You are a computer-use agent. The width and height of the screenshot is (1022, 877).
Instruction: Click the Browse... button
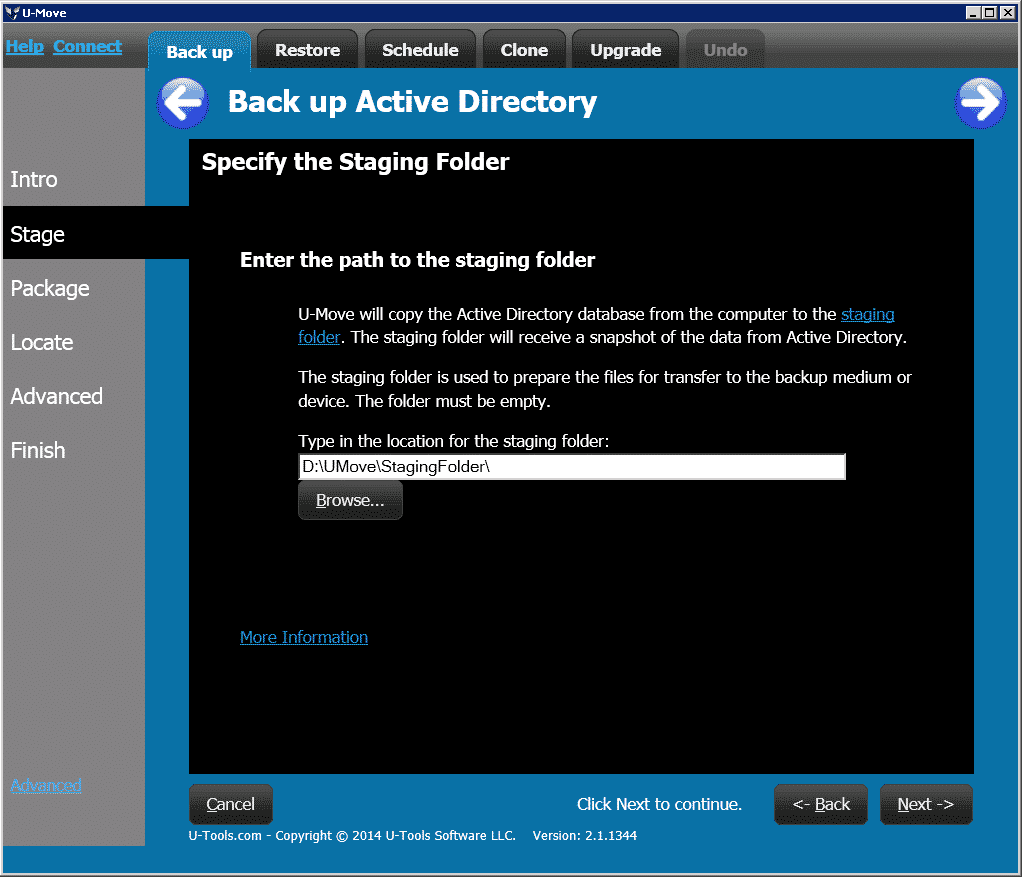tap(350, 500)
